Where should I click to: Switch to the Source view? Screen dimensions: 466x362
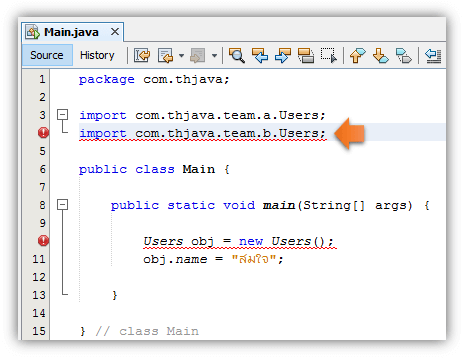pos(47,55)
